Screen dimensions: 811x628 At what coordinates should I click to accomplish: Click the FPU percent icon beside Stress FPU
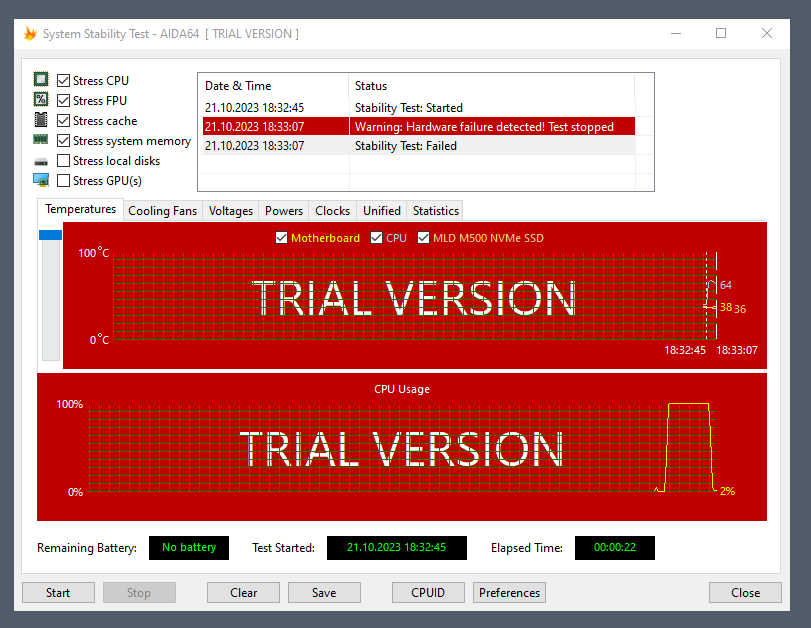41,99
